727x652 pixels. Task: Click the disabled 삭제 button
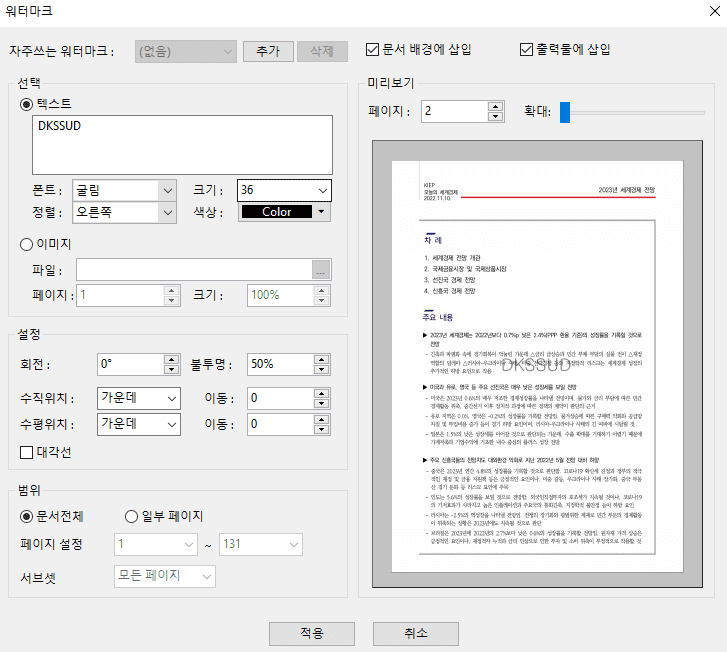coord(322,51)
